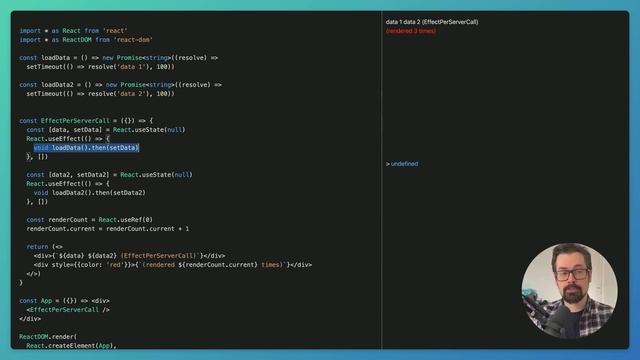
Task: Click the 'return (<>' line
Action: tap(44, 247)
